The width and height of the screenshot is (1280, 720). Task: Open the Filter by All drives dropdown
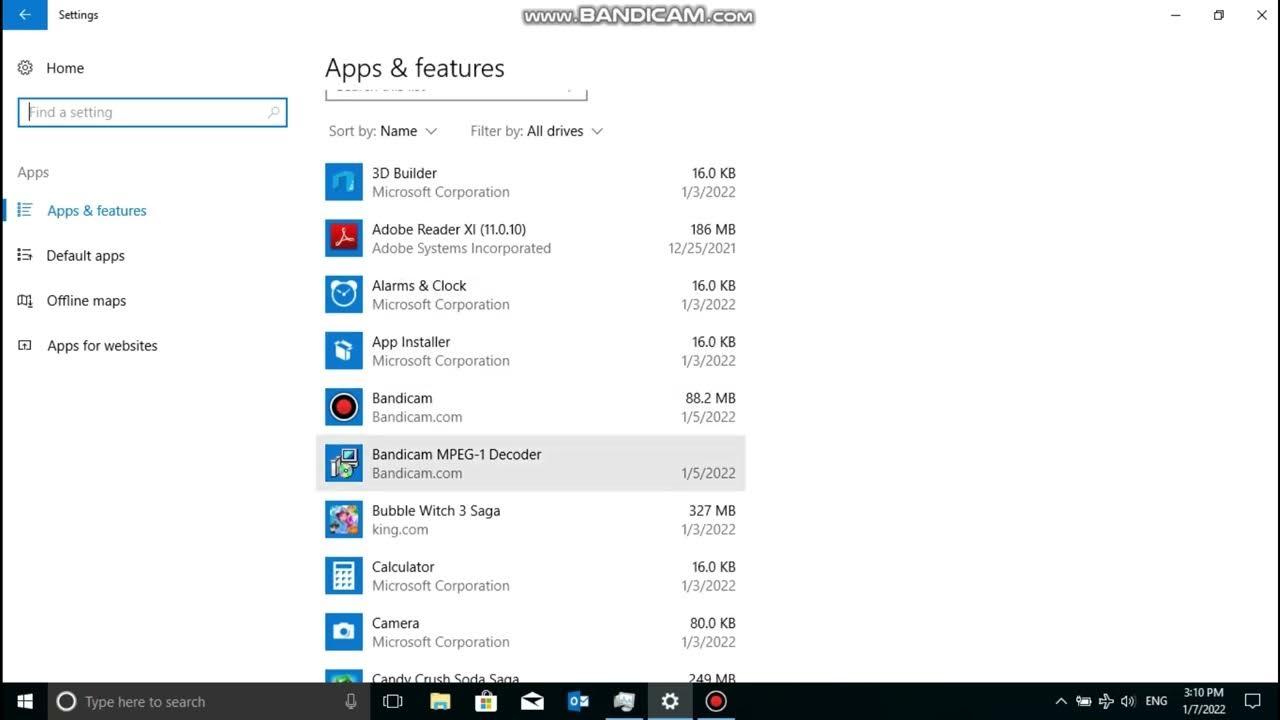coord(537,131)
